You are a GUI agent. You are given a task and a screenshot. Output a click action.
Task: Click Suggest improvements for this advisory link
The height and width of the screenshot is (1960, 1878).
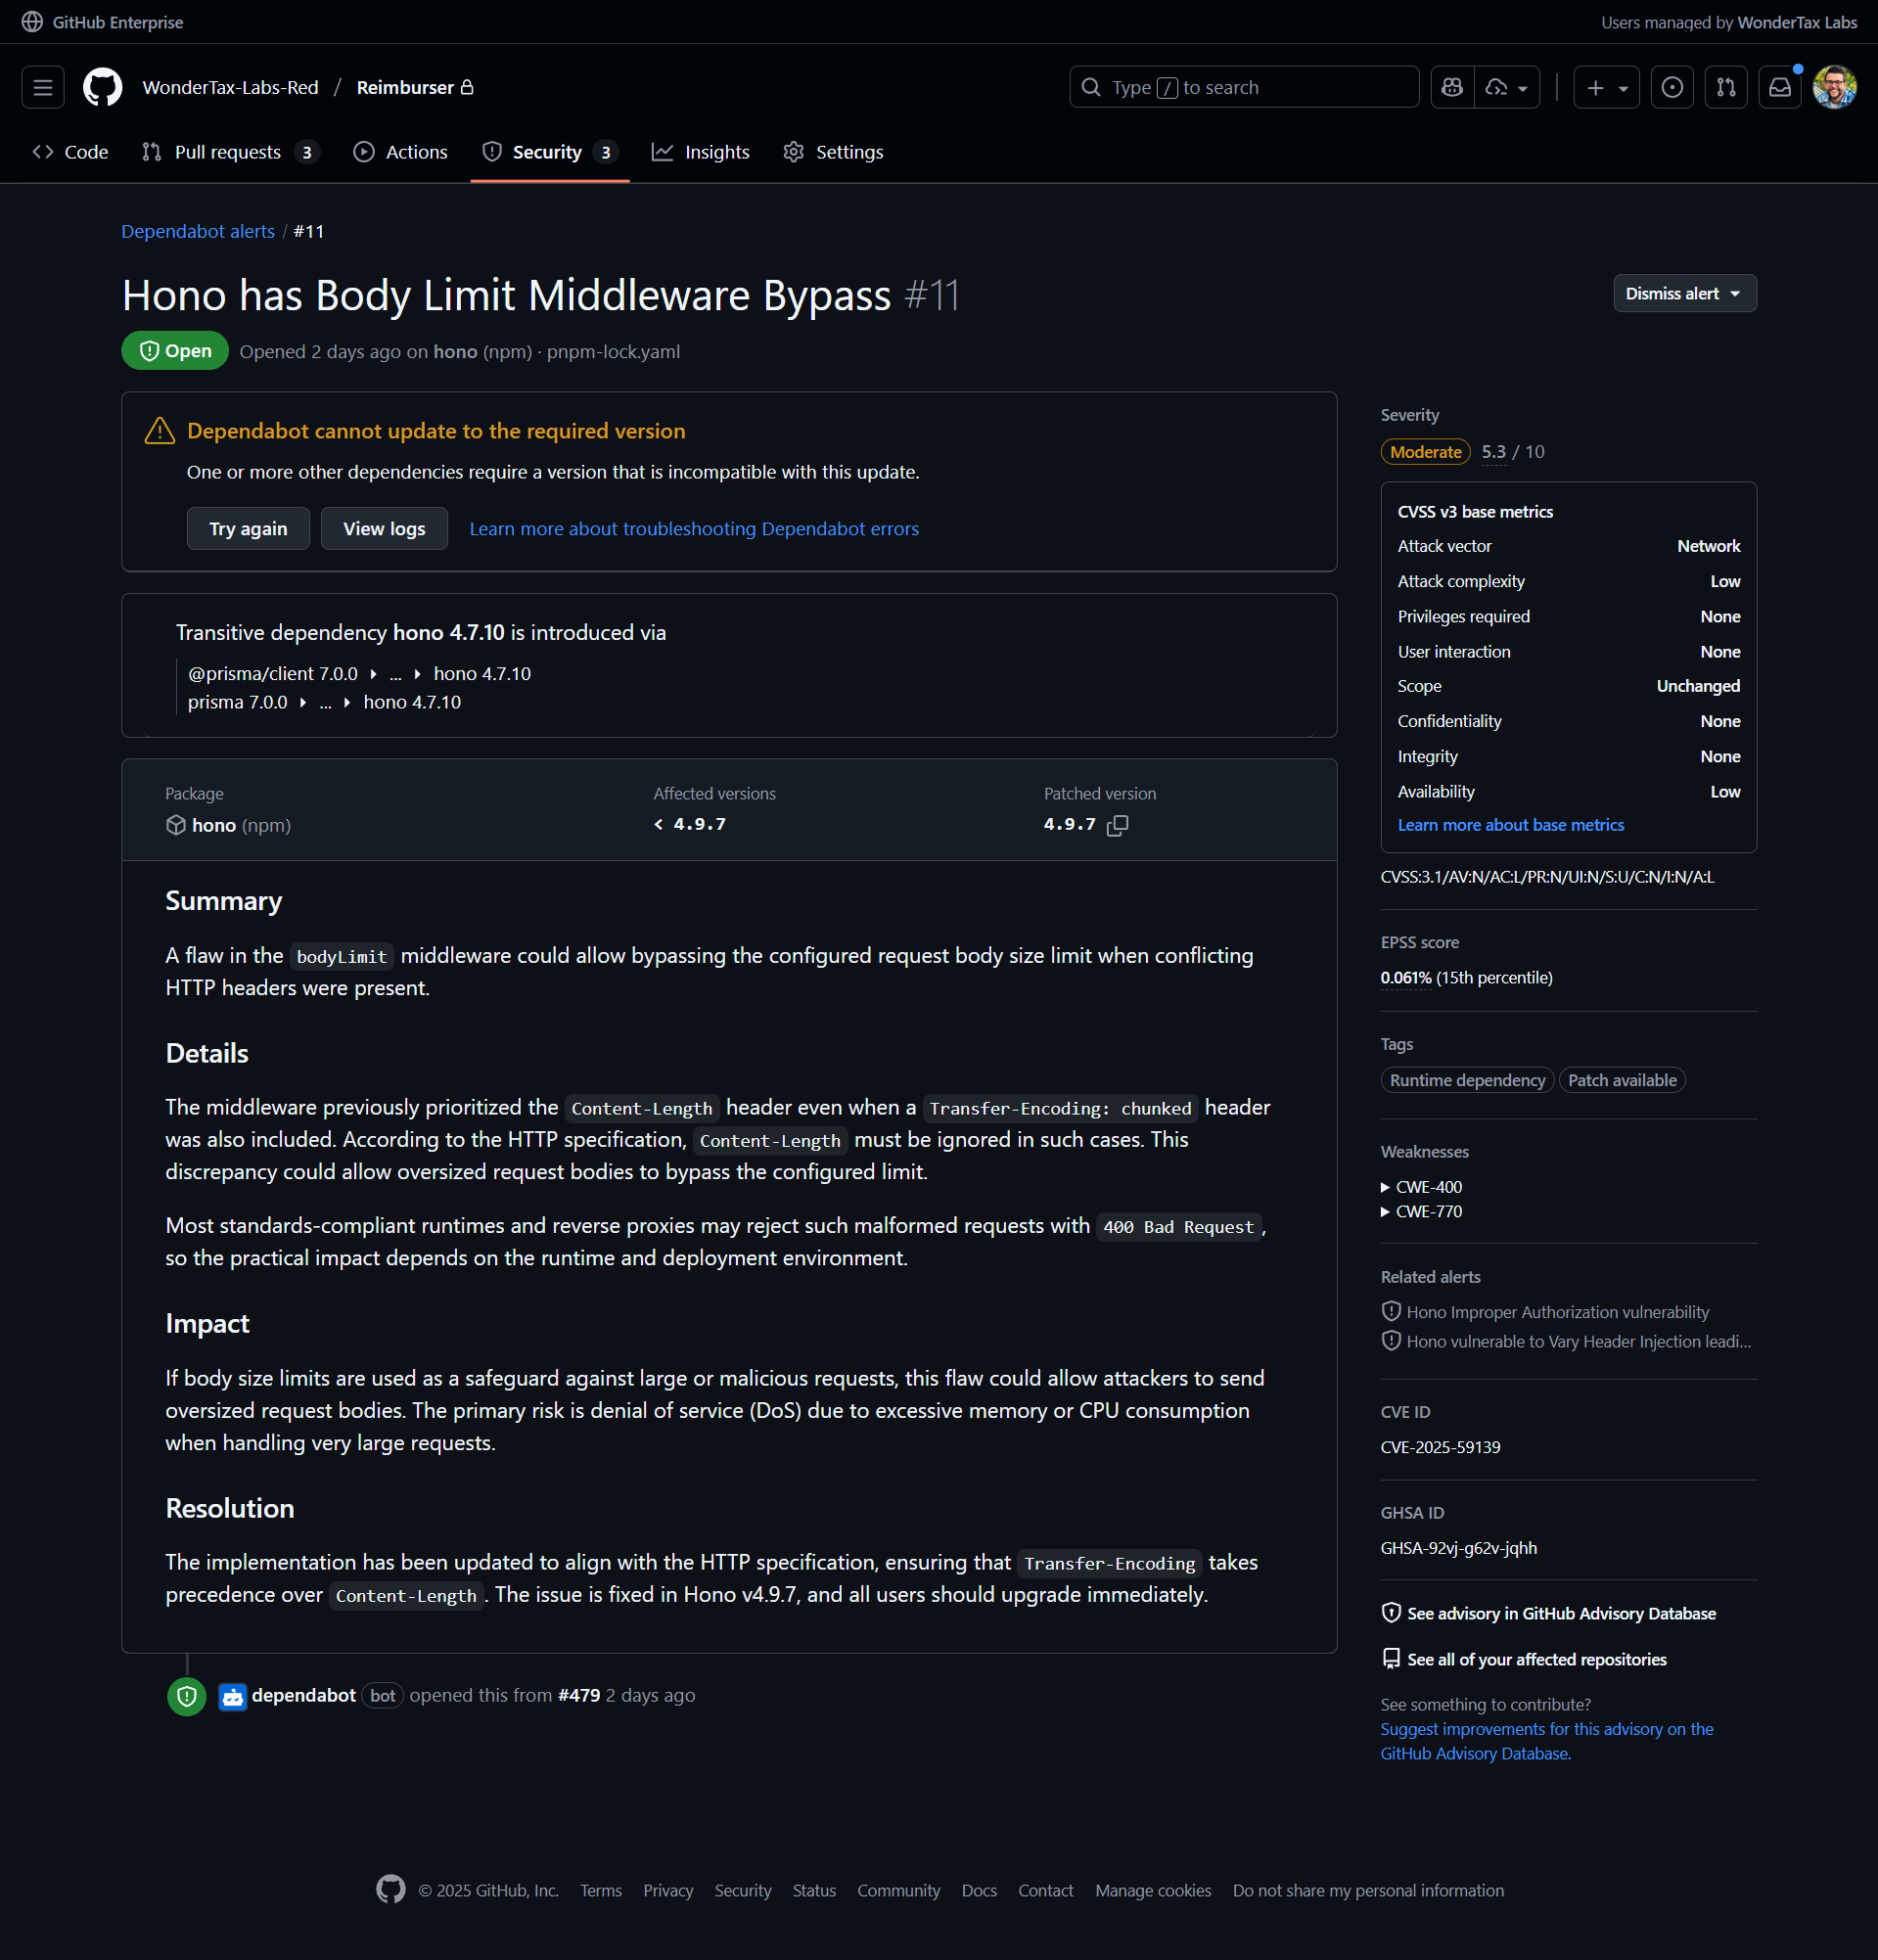pyautogui.click(x=1547, y=1741)
